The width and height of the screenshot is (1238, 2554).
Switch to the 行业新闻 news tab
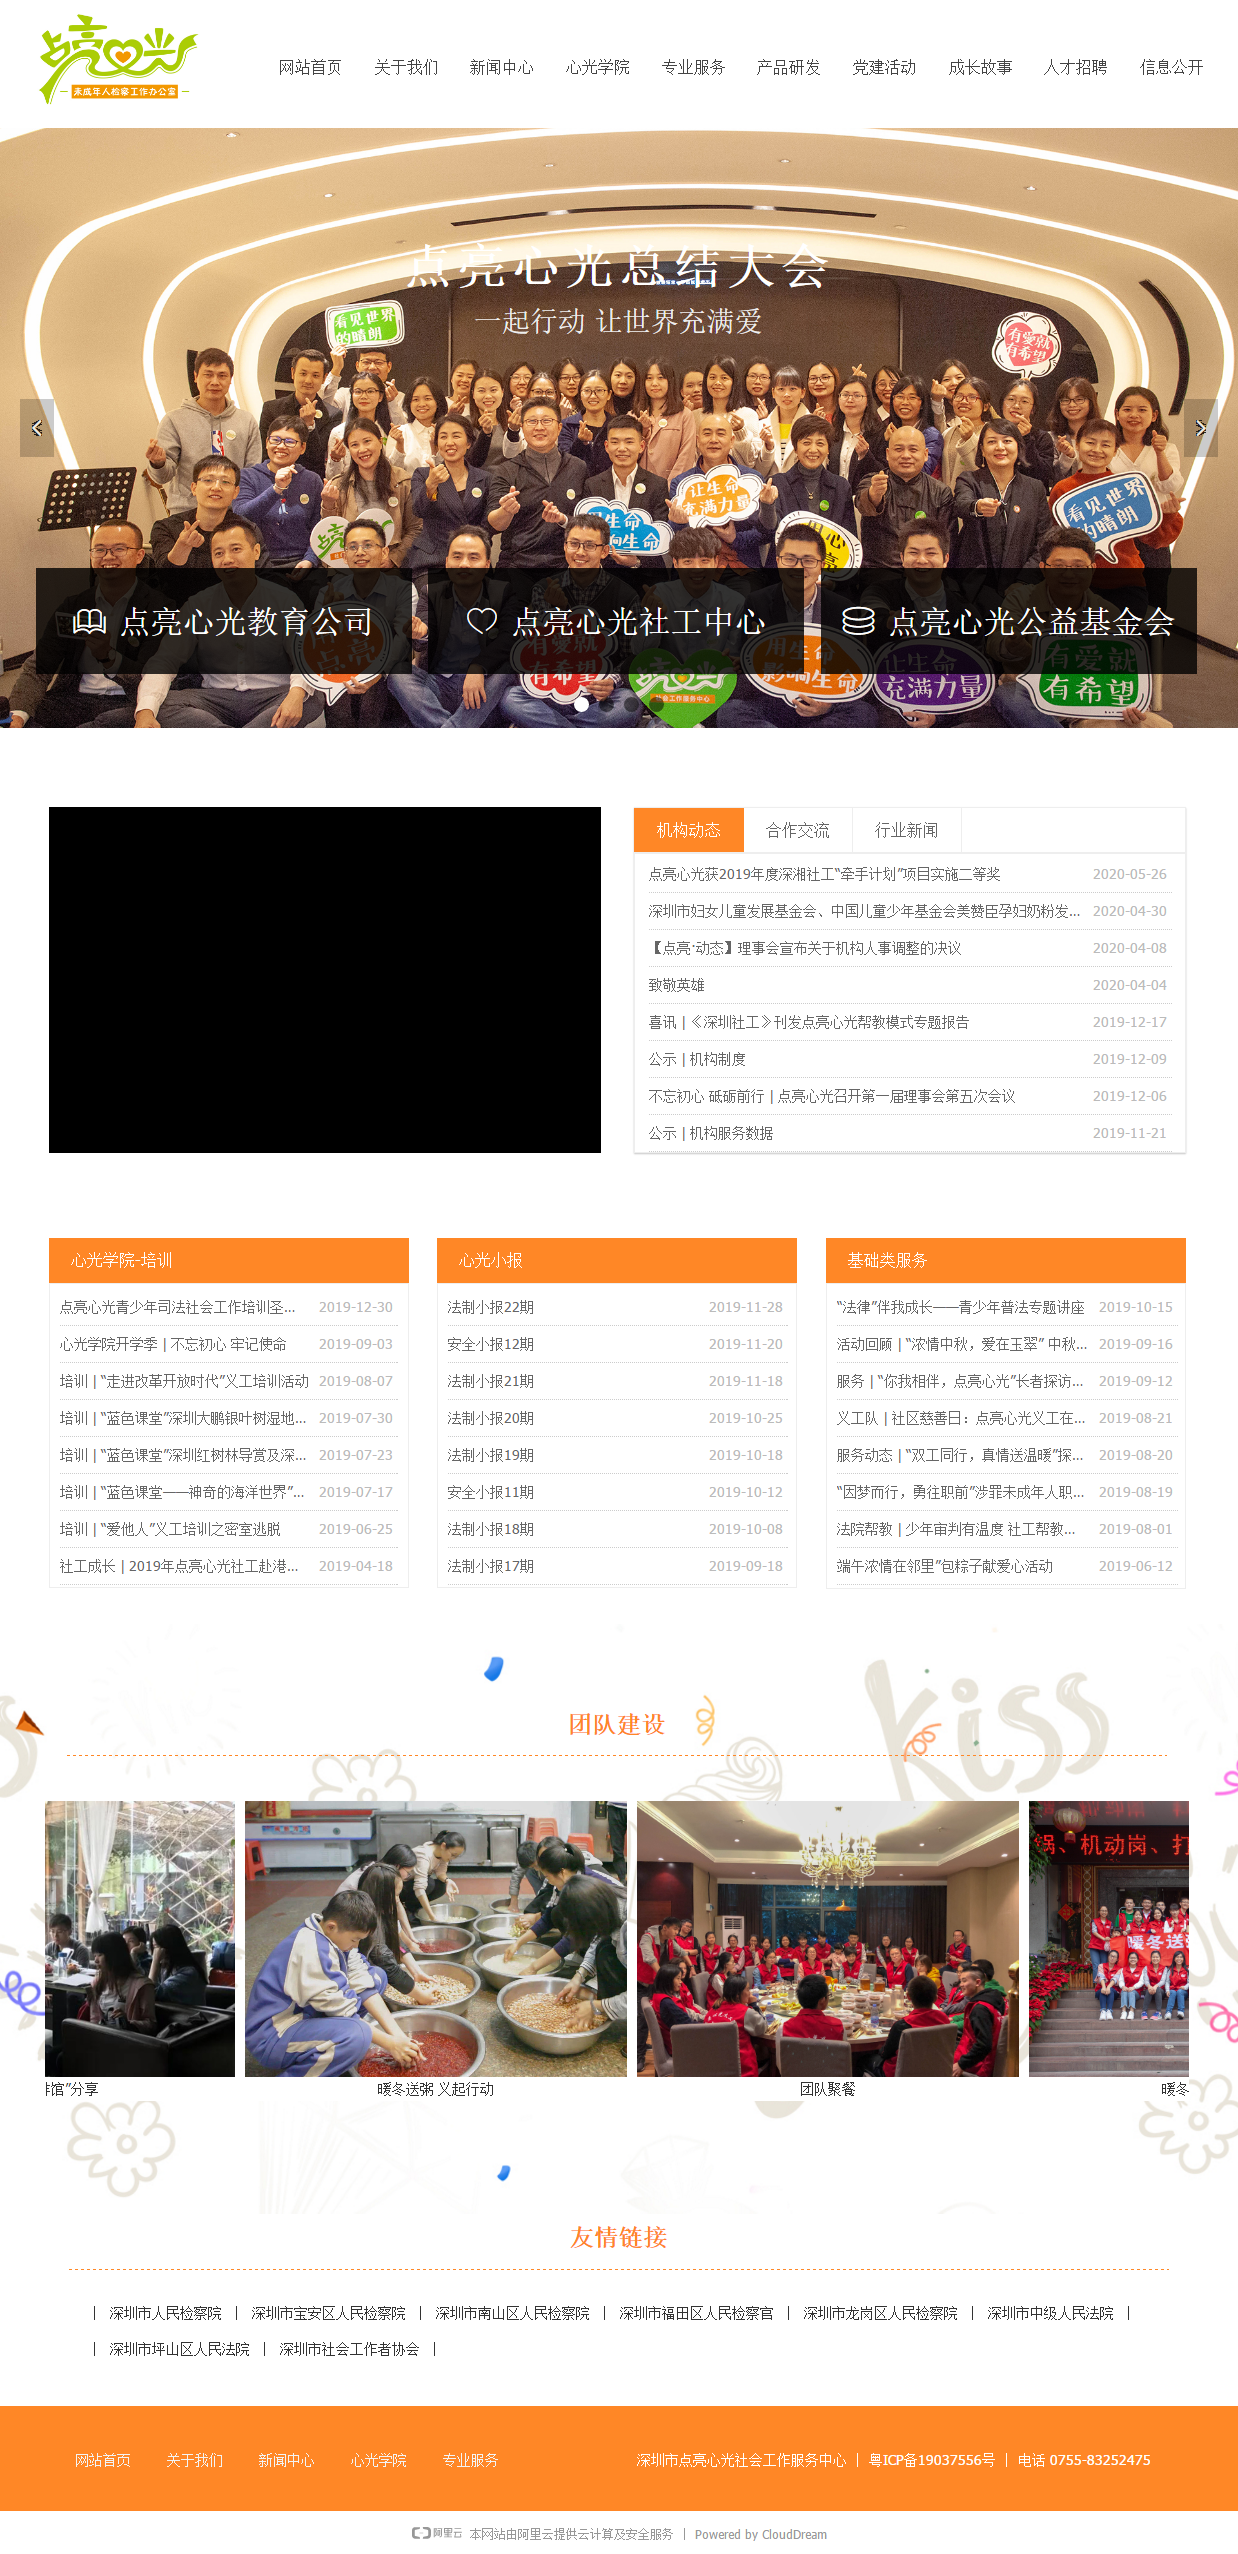pos(906,830)
